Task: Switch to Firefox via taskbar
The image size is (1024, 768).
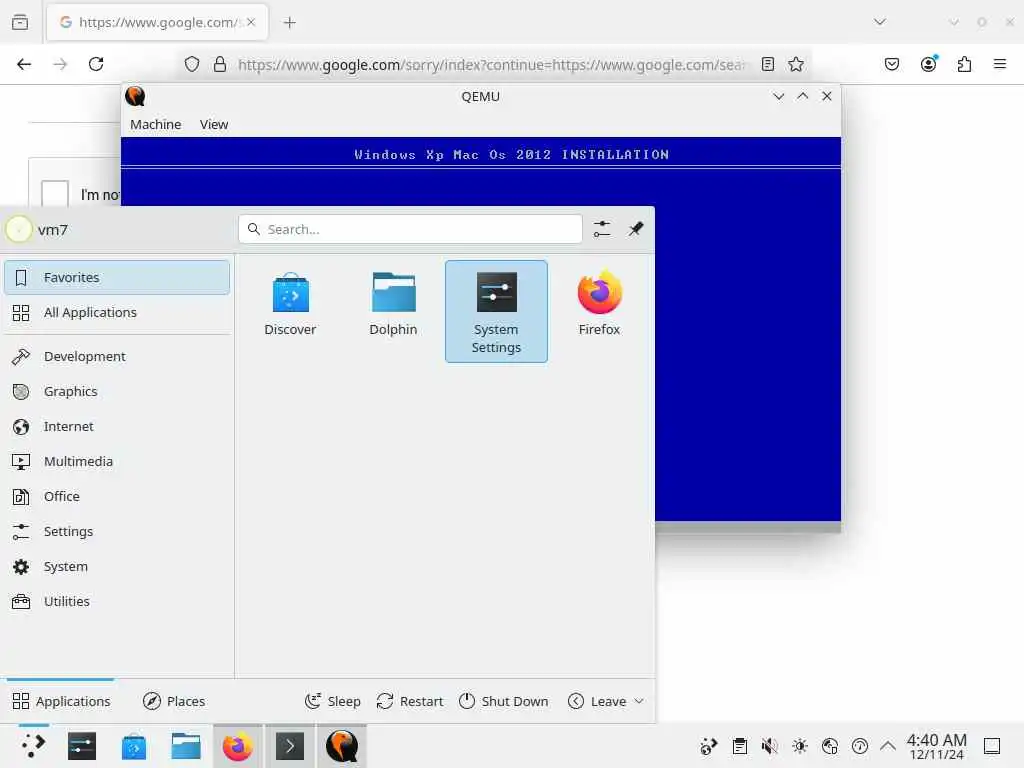Action: click(238, 746)
